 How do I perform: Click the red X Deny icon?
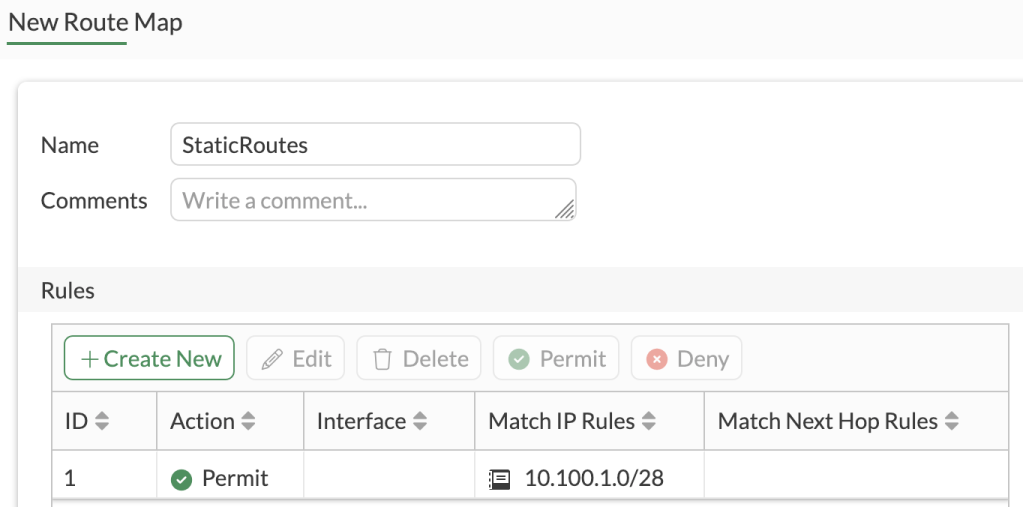coord(656,360)
